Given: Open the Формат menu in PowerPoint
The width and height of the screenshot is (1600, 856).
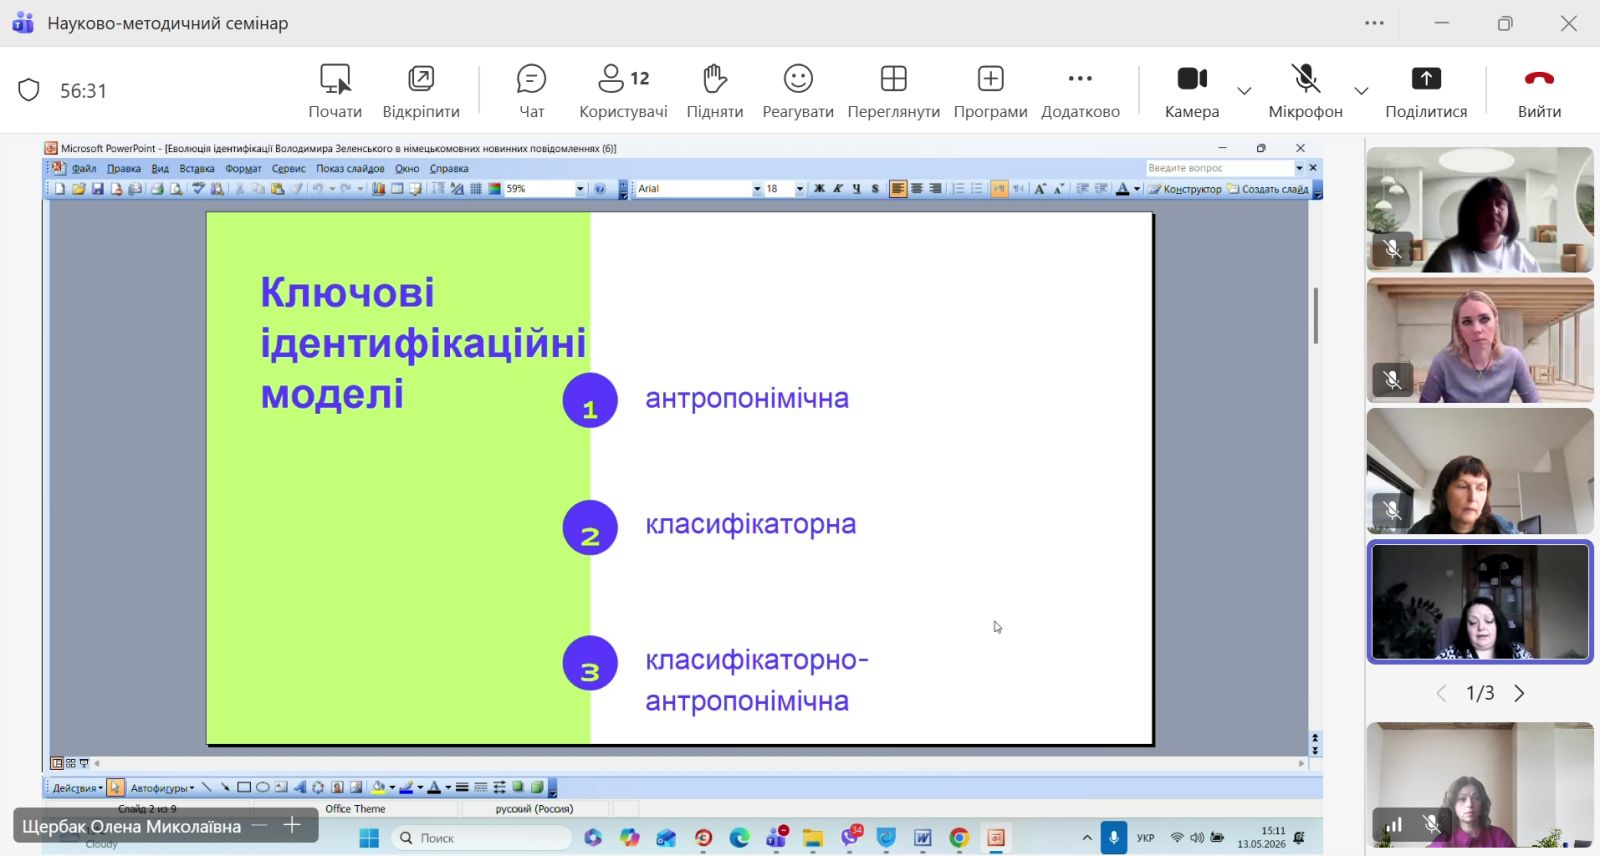Looking at the screenshot, I should click(x=243, y=169).
